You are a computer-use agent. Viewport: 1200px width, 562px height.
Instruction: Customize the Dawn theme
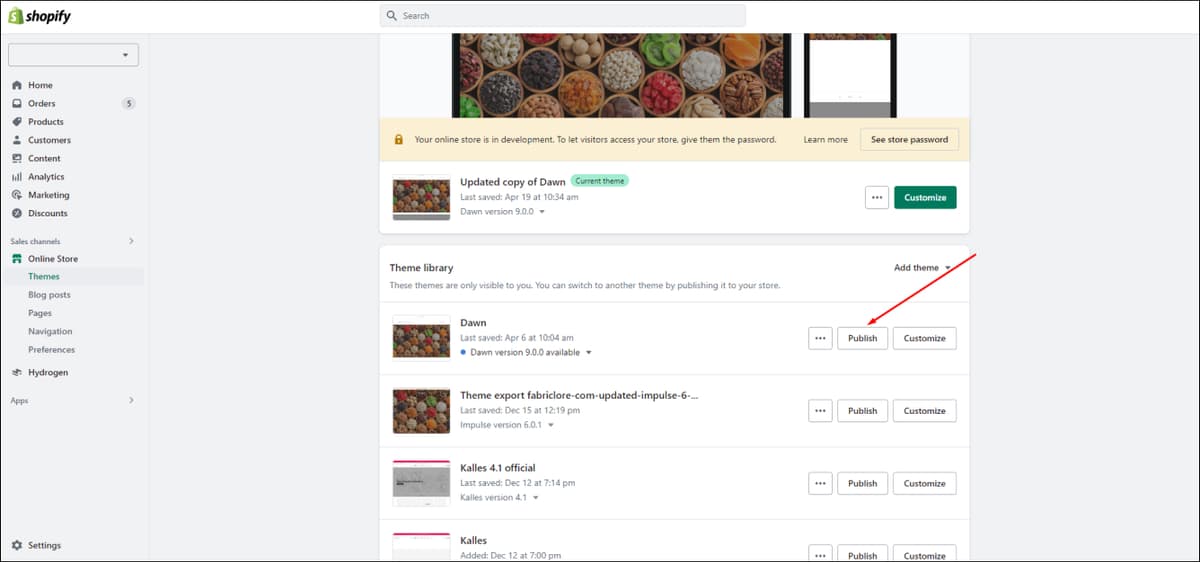925,338
